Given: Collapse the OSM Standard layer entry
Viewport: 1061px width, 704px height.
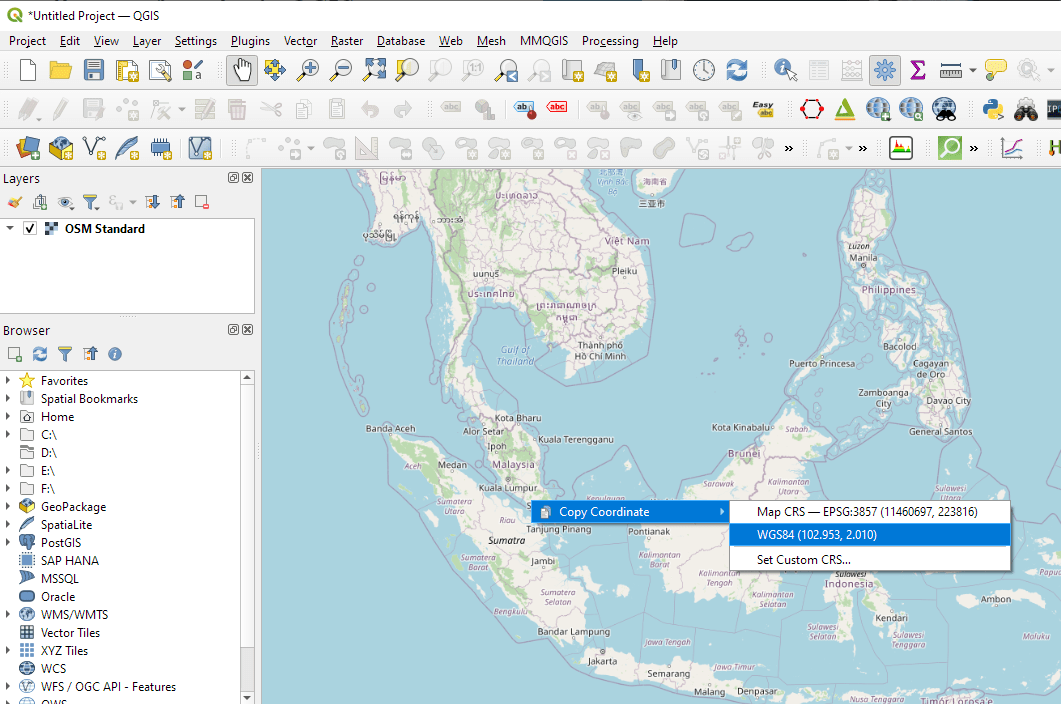Looking at the screenshot, I should [x=10, y=227].
